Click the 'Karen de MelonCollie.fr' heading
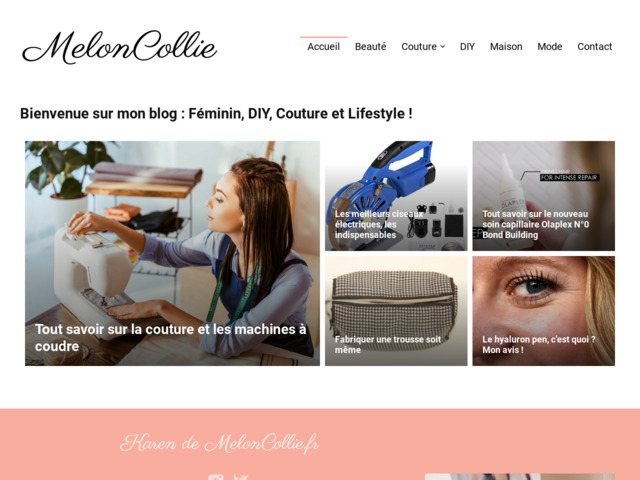 pos(220,443)
